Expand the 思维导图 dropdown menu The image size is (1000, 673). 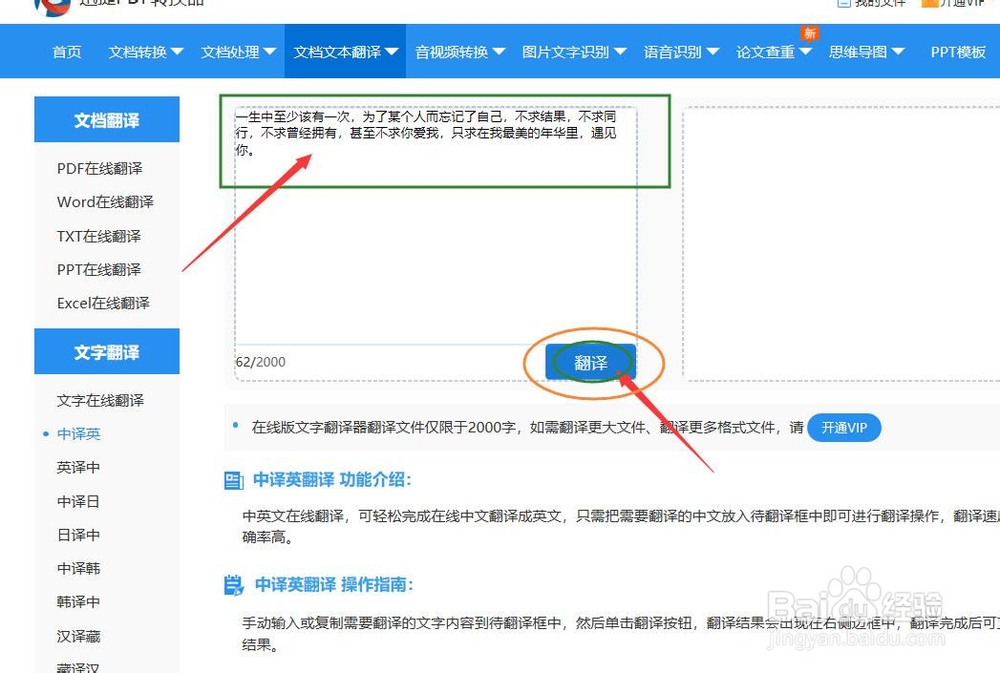pyautogui.click(x=866, y=52)
